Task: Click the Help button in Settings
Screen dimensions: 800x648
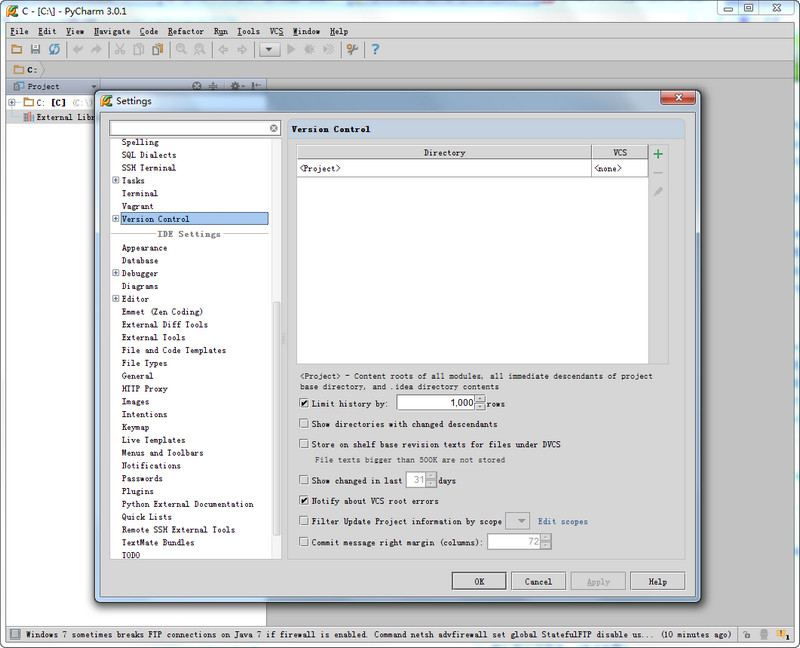Action: pos(657,581)
